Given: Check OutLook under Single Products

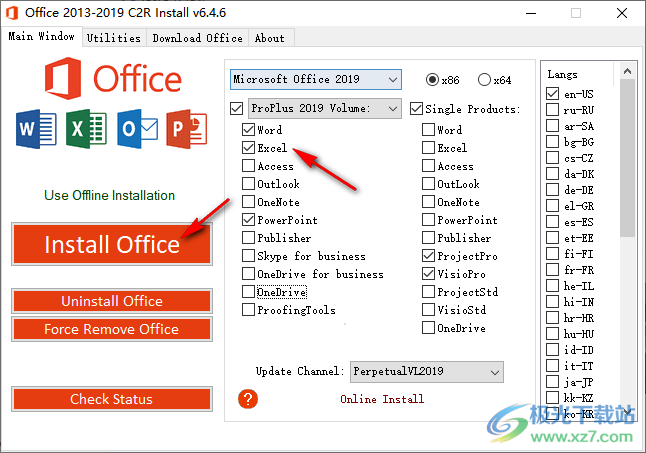Looking at the screenshot, I should pos(428,184).
